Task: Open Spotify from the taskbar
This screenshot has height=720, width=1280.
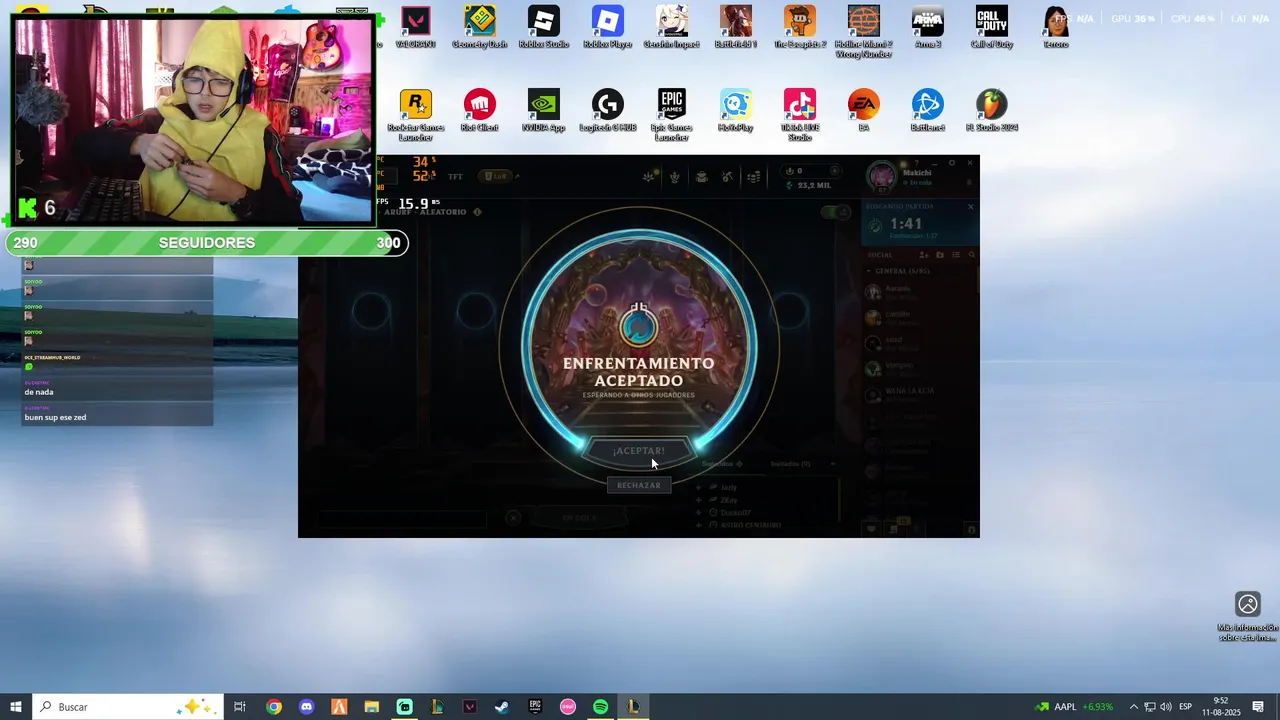Action: tap(600, 707)
